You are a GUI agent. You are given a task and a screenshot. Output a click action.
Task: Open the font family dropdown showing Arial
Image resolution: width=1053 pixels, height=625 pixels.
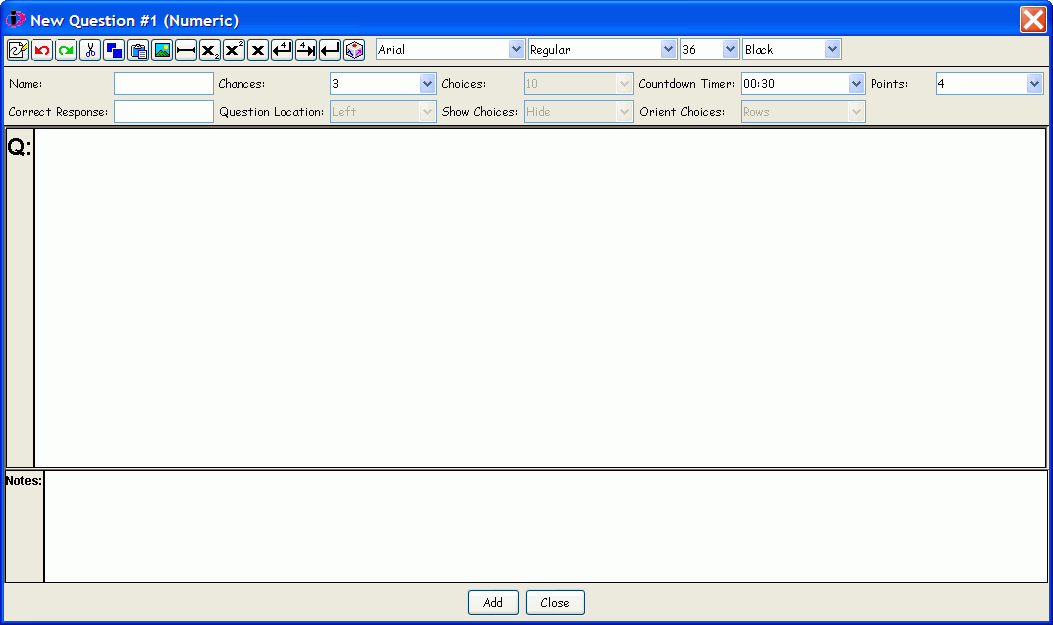(x=517, y=48)
